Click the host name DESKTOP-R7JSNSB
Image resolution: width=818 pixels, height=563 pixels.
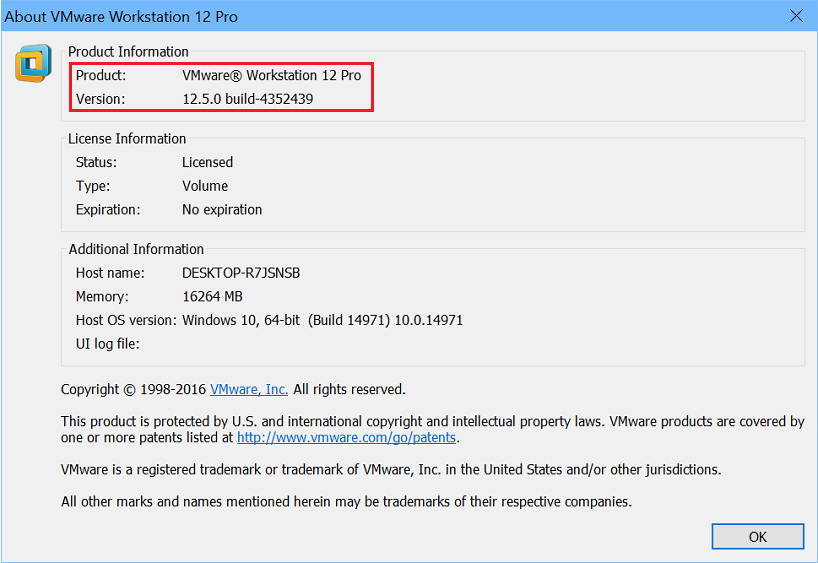(241, 273)
